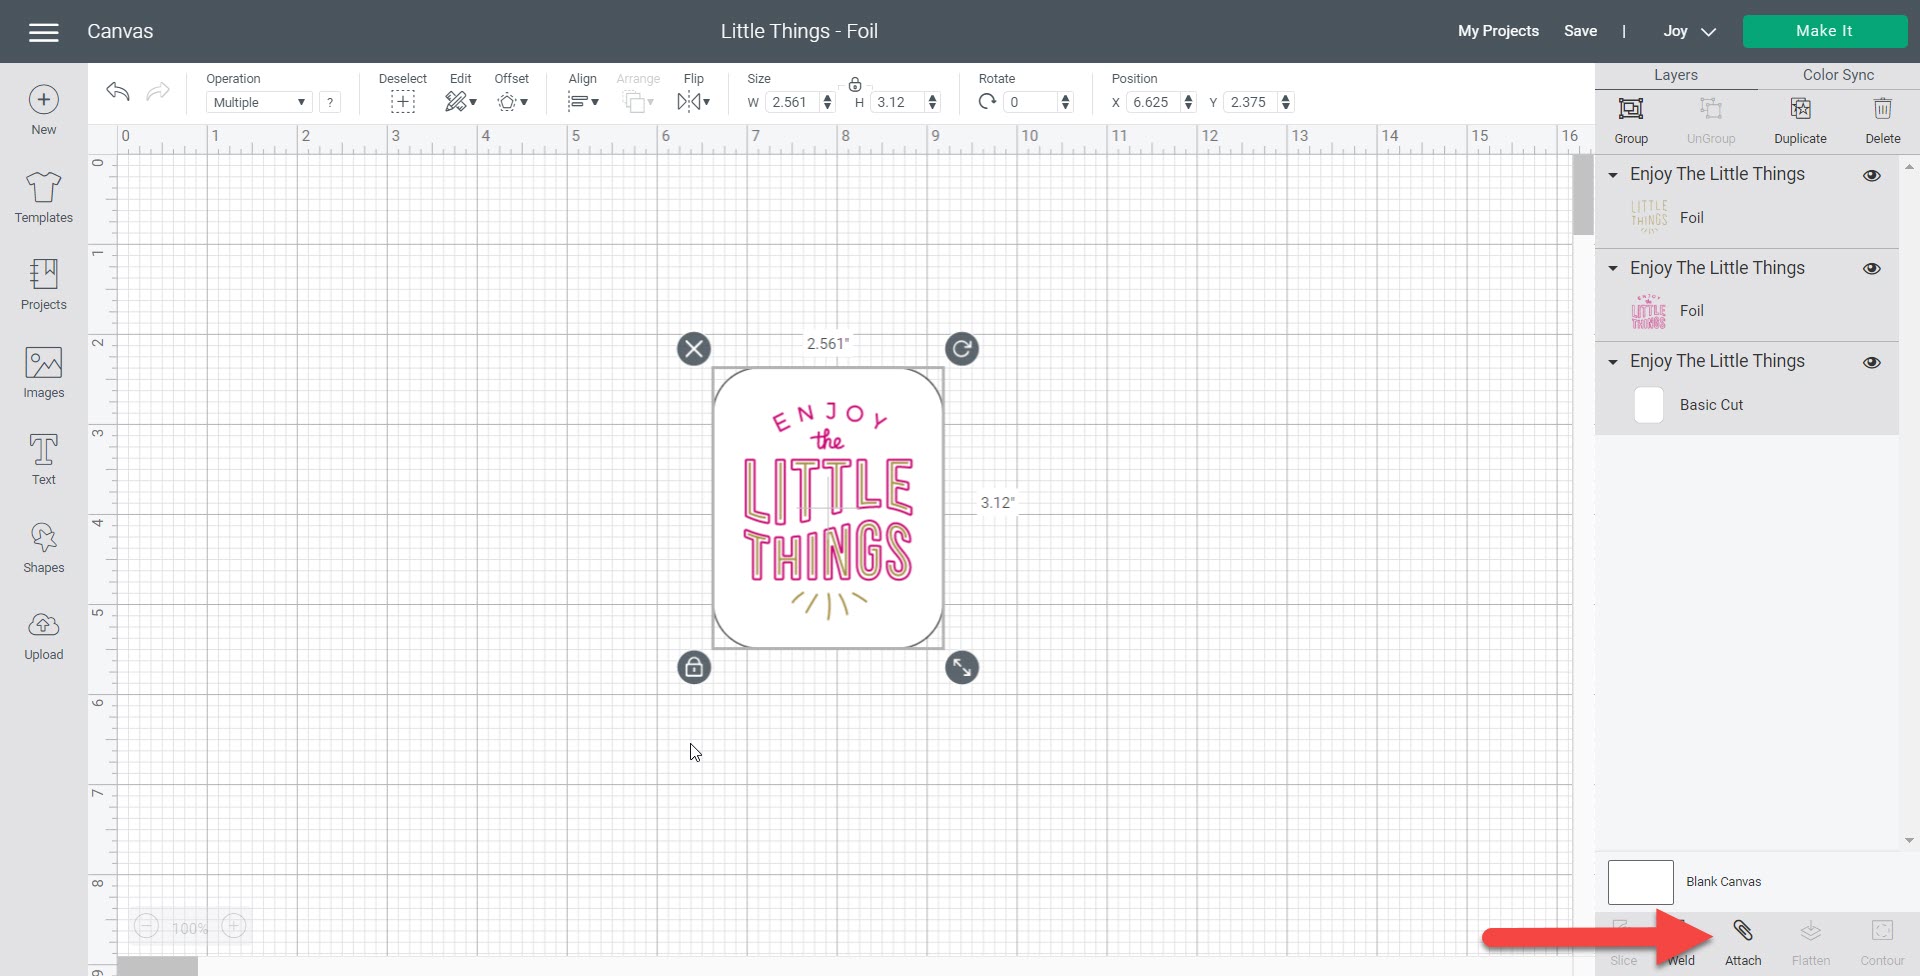The image size is (1920, 976).
Task: Click the Basic Cut white color swatch
Action: [1648, 405]
